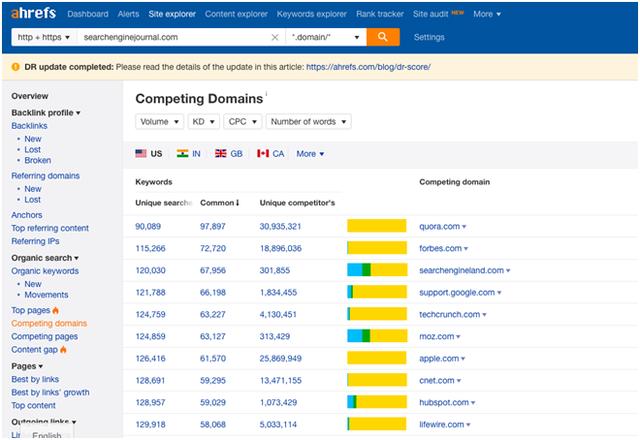
Task: Click the keyword overlap bar for moz.com
Action: pos(377,336)
